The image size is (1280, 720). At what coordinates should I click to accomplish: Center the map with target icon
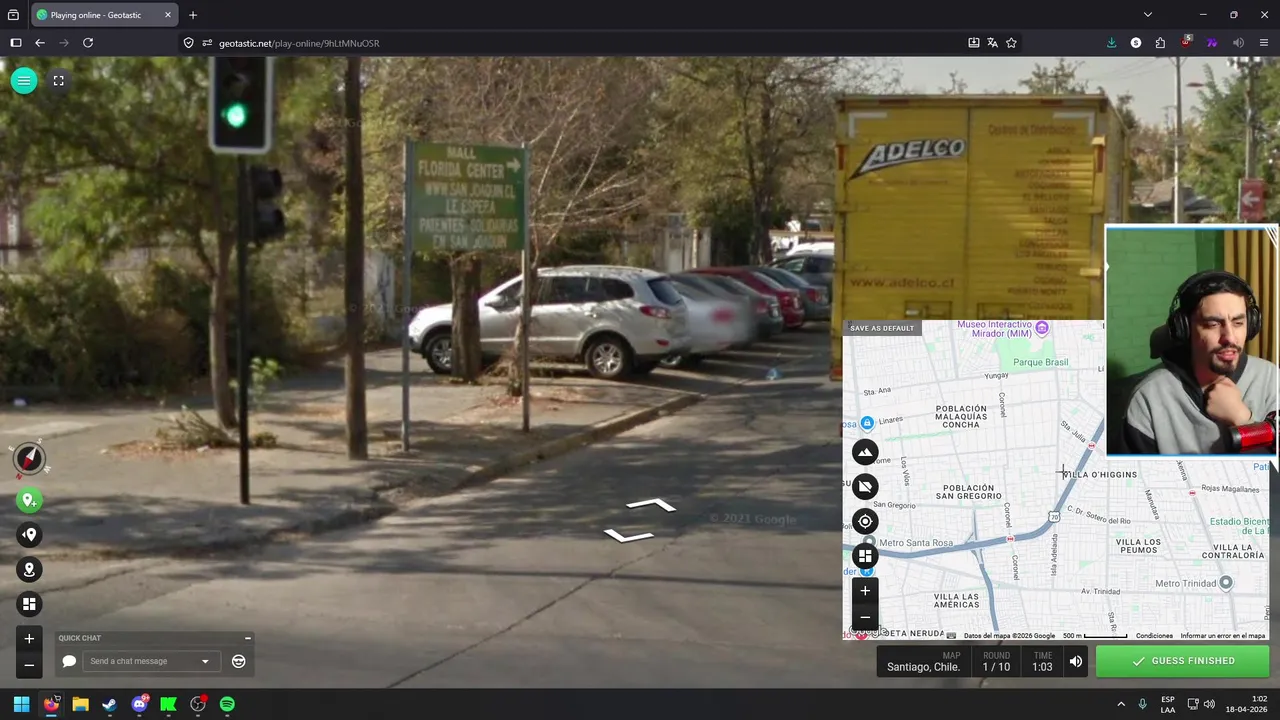point(865,521)
